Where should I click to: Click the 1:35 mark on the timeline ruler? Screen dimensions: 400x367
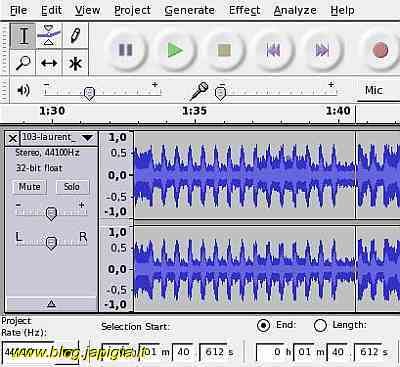pyautogui.click(x=194, y=111)
